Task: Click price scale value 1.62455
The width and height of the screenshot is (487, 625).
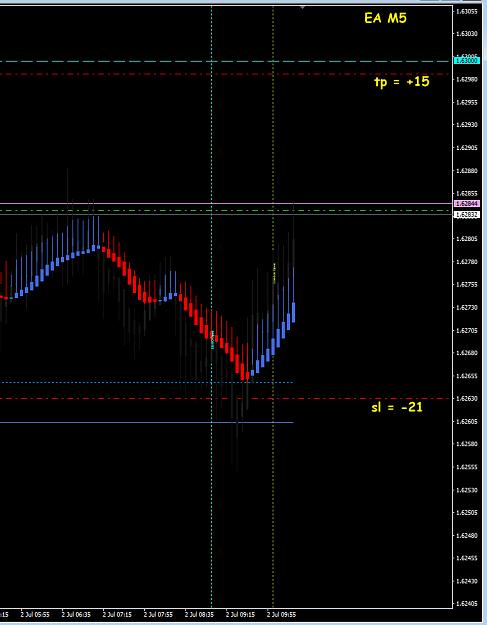Action: 467,558
